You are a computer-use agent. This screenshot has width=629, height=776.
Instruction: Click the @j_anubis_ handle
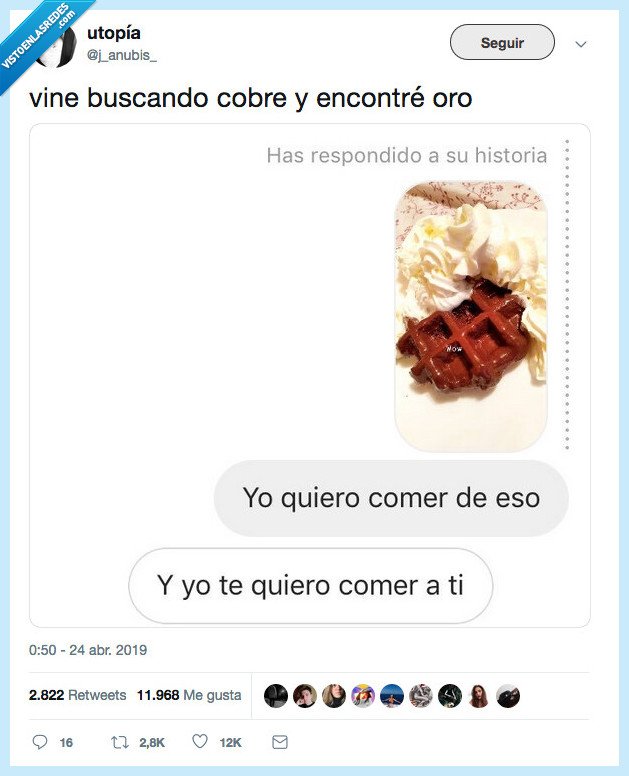pyautogui.click(x=122, y=55)
